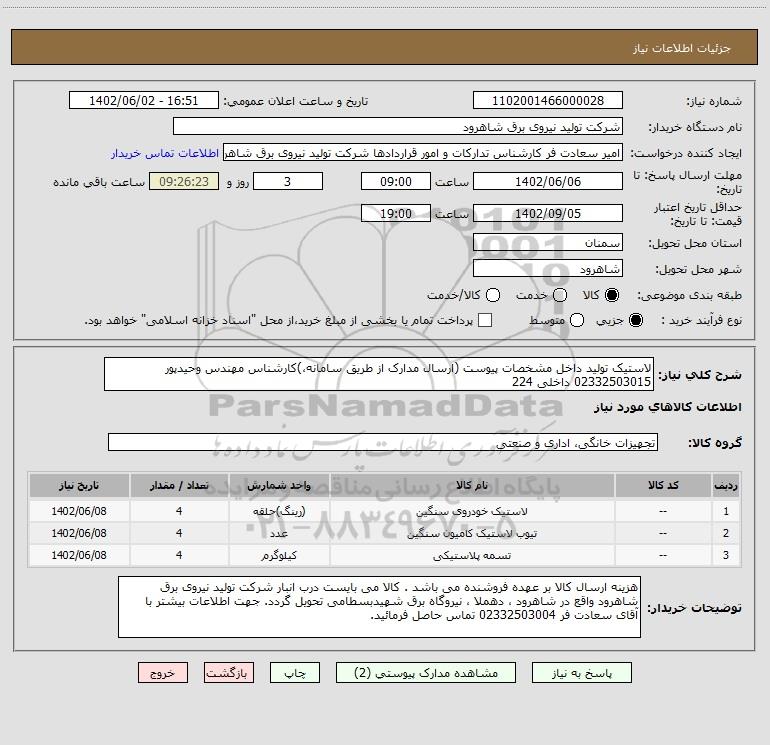Click the اطلاعات کالاهای مورد نیاز section heading
The image size is (770, 745).
pos(667,407)
